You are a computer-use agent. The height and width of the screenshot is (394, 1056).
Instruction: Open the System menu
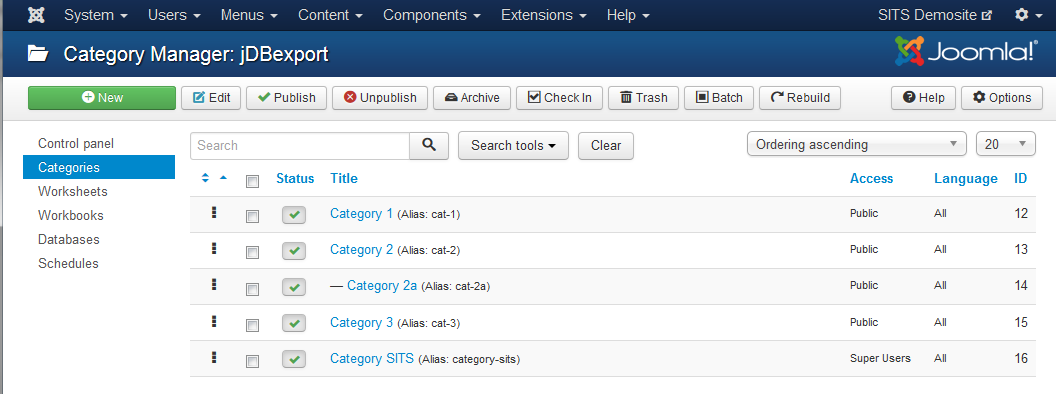(96, 15)
